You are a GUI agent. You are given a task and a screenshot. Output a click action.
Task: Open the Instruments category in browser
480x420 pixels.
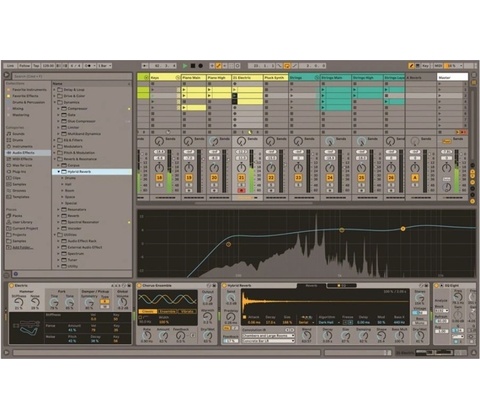[x=22, y=146]
